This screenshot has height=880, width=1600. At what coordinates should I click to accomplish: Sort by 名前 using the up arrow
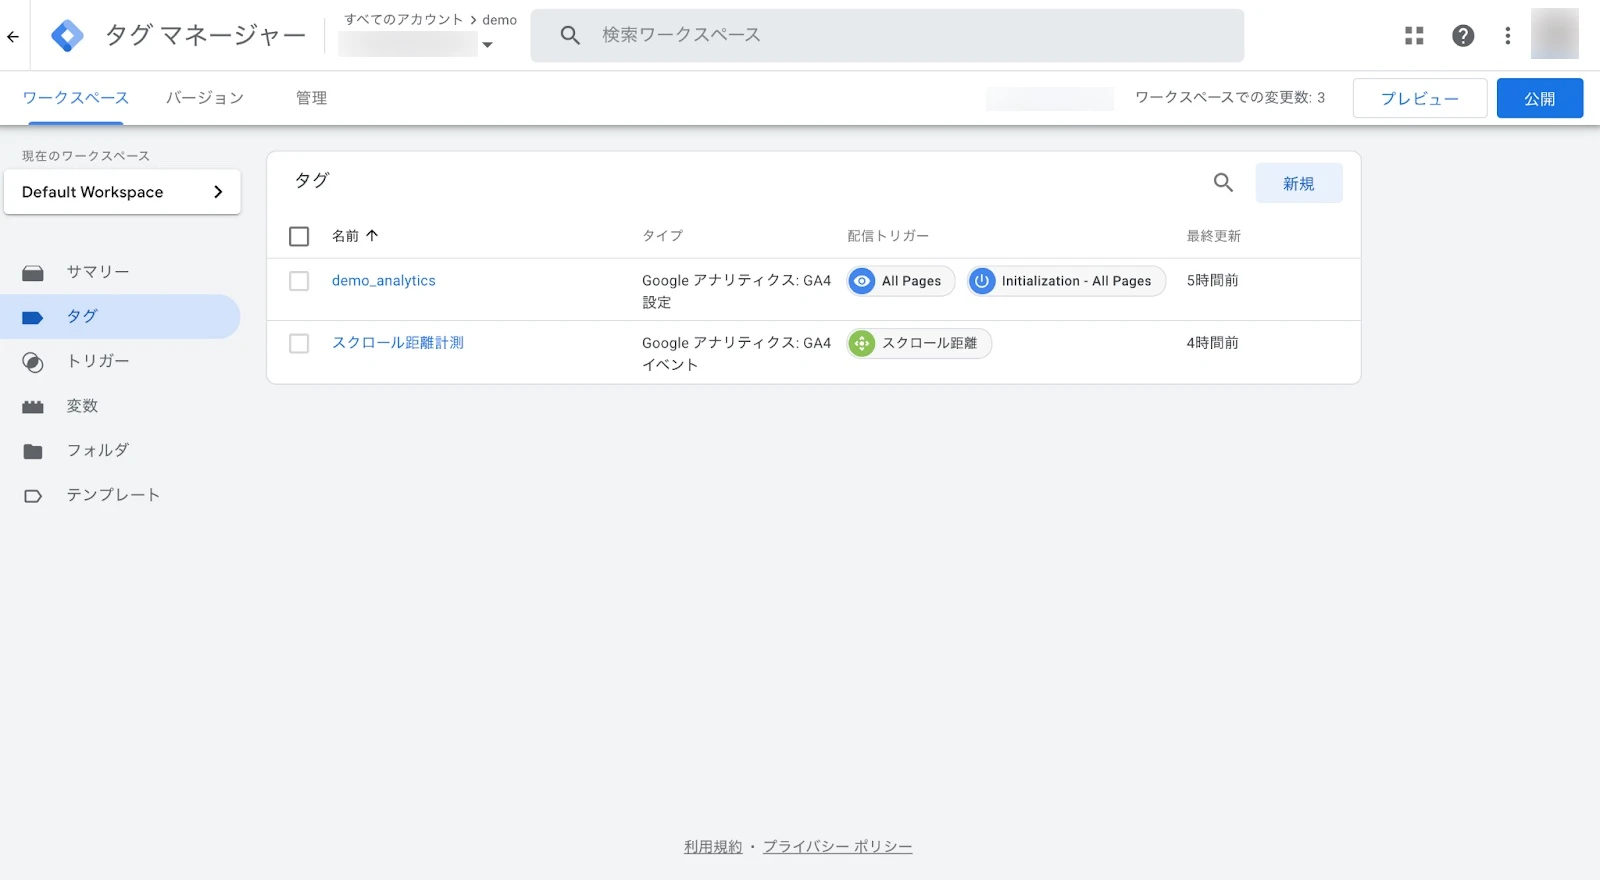(372, 236)
